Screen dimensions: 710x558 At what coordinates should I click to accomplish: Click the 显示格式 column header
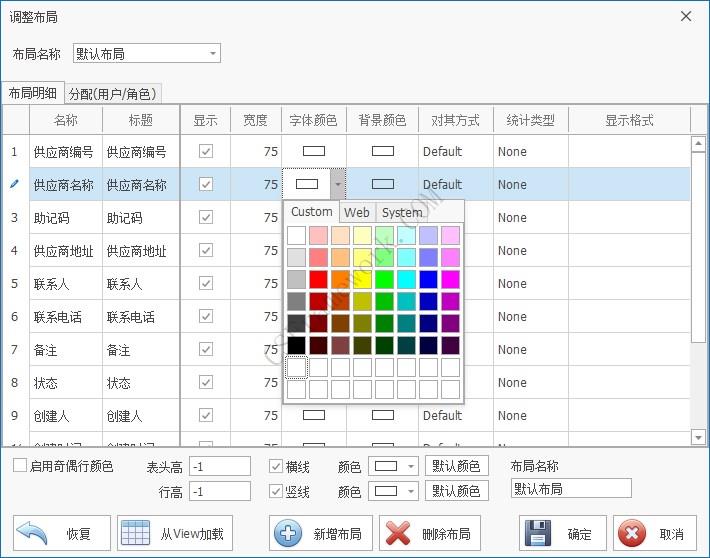[x=629, y=120]
